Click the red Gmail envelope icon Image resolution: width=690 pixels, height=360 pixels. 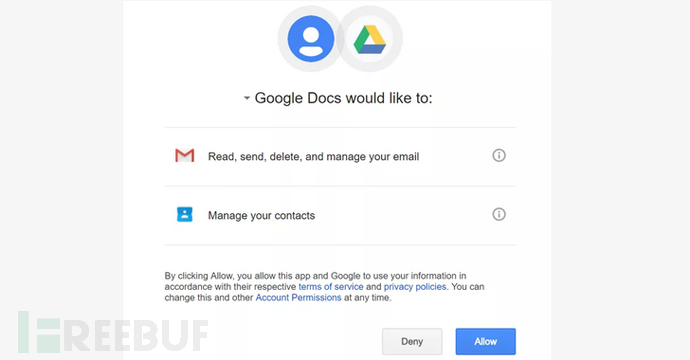tap(184, 155)
